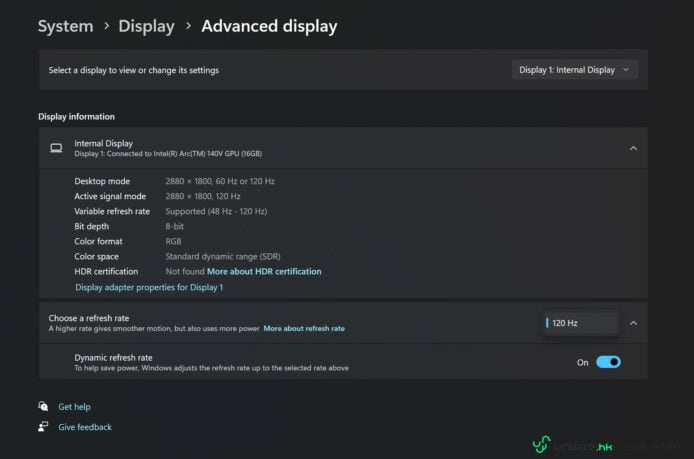
Task: Click the Give feedback icon
Action: click(43, 427)
